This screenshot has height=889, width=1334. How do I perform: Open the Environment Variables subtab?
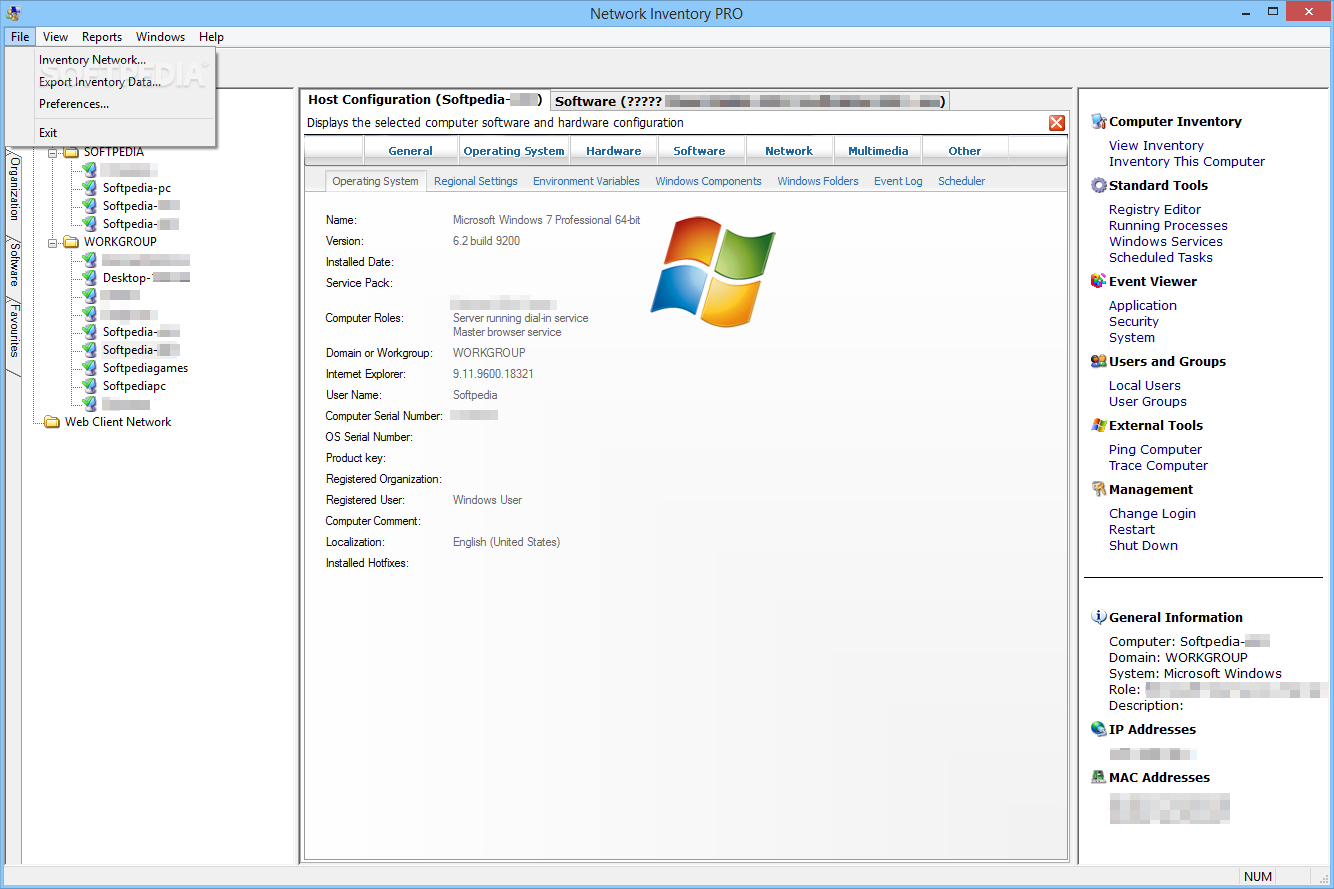(586, 181)
